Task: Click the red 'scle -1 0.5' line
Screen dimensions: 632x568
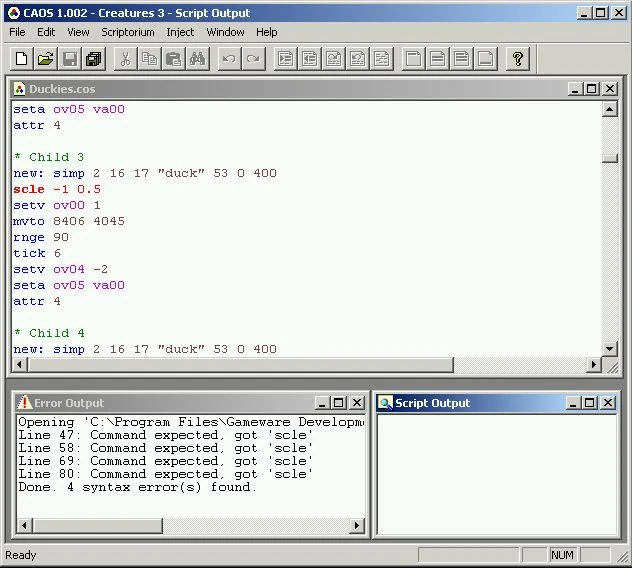Action: pyautogui.click(x=57, y=189)
